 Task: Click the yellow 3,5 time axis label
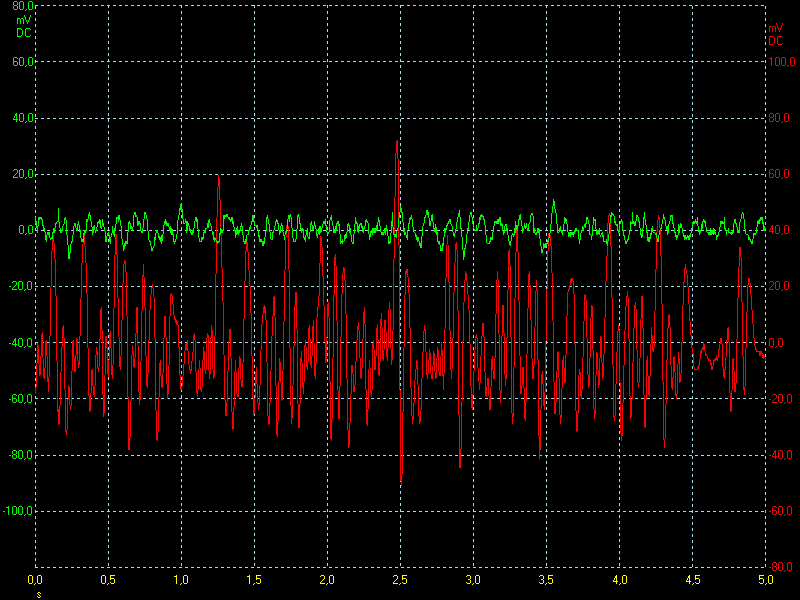click(x=546, y=580)
